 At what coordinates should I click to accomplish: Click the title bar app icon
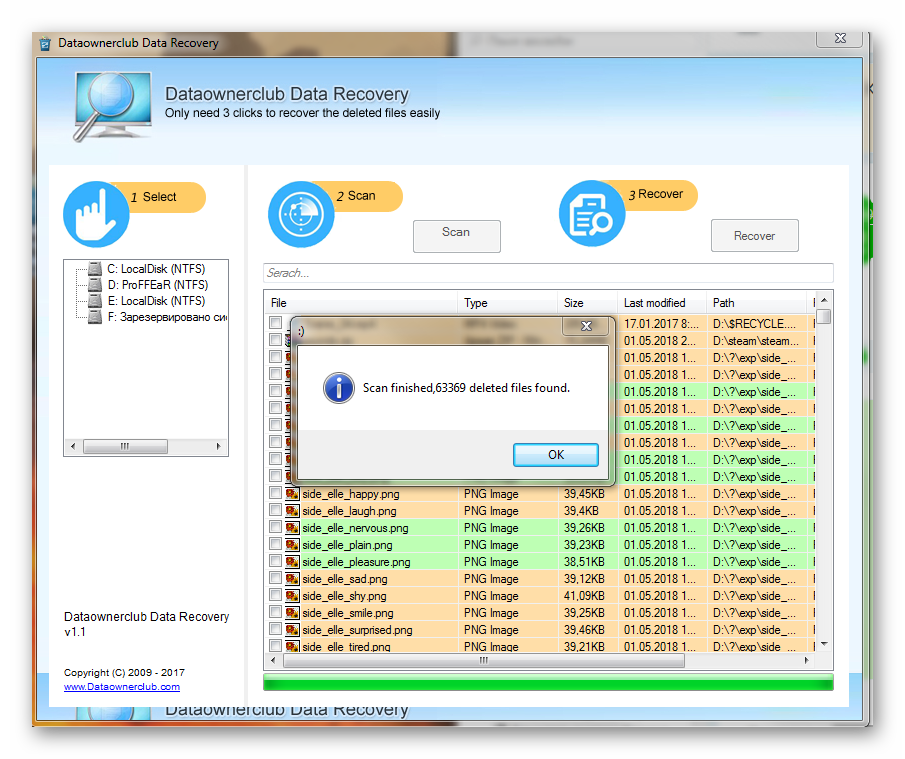pos(45,43)
